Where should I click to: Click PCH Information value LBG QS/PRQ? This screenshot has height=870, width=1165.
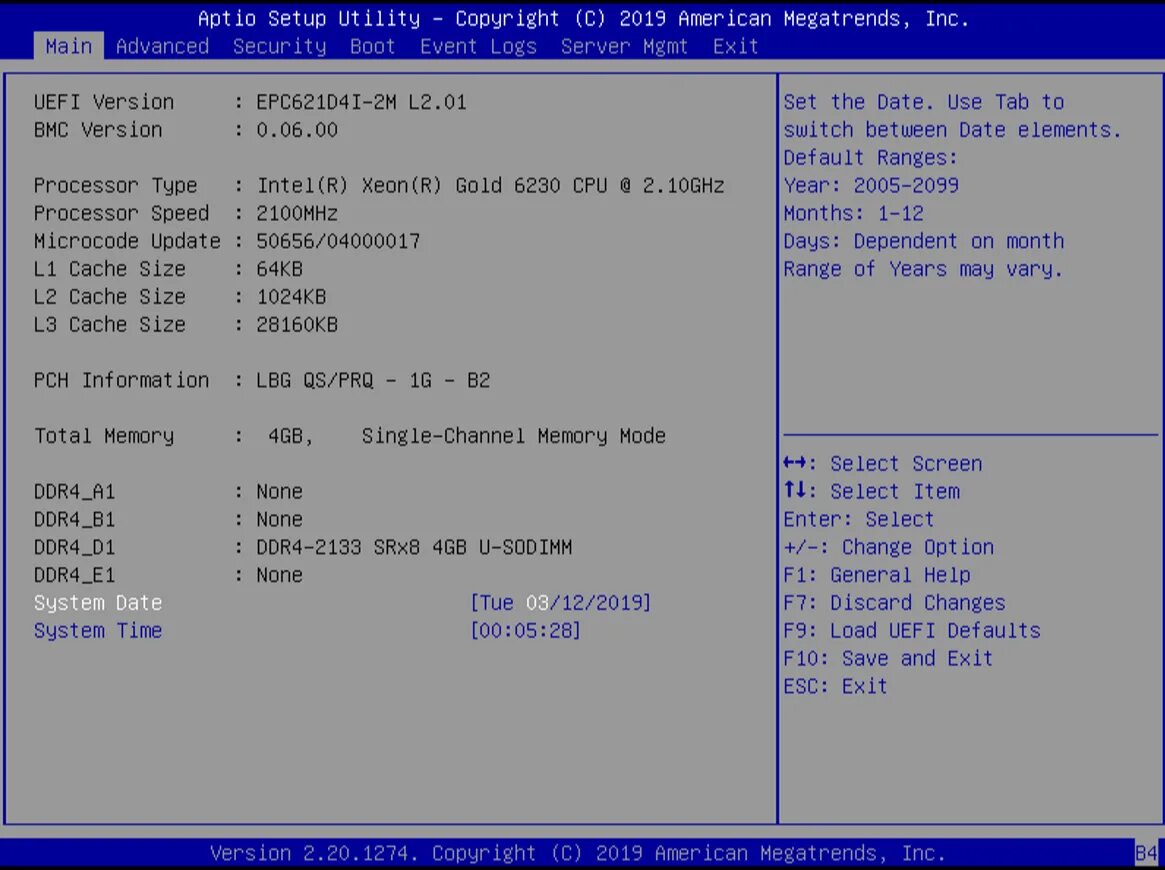tap(373, 380)
